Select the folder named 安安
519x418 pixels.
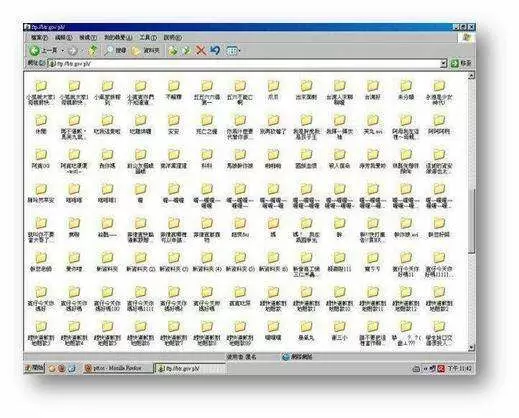pos(173,125)
